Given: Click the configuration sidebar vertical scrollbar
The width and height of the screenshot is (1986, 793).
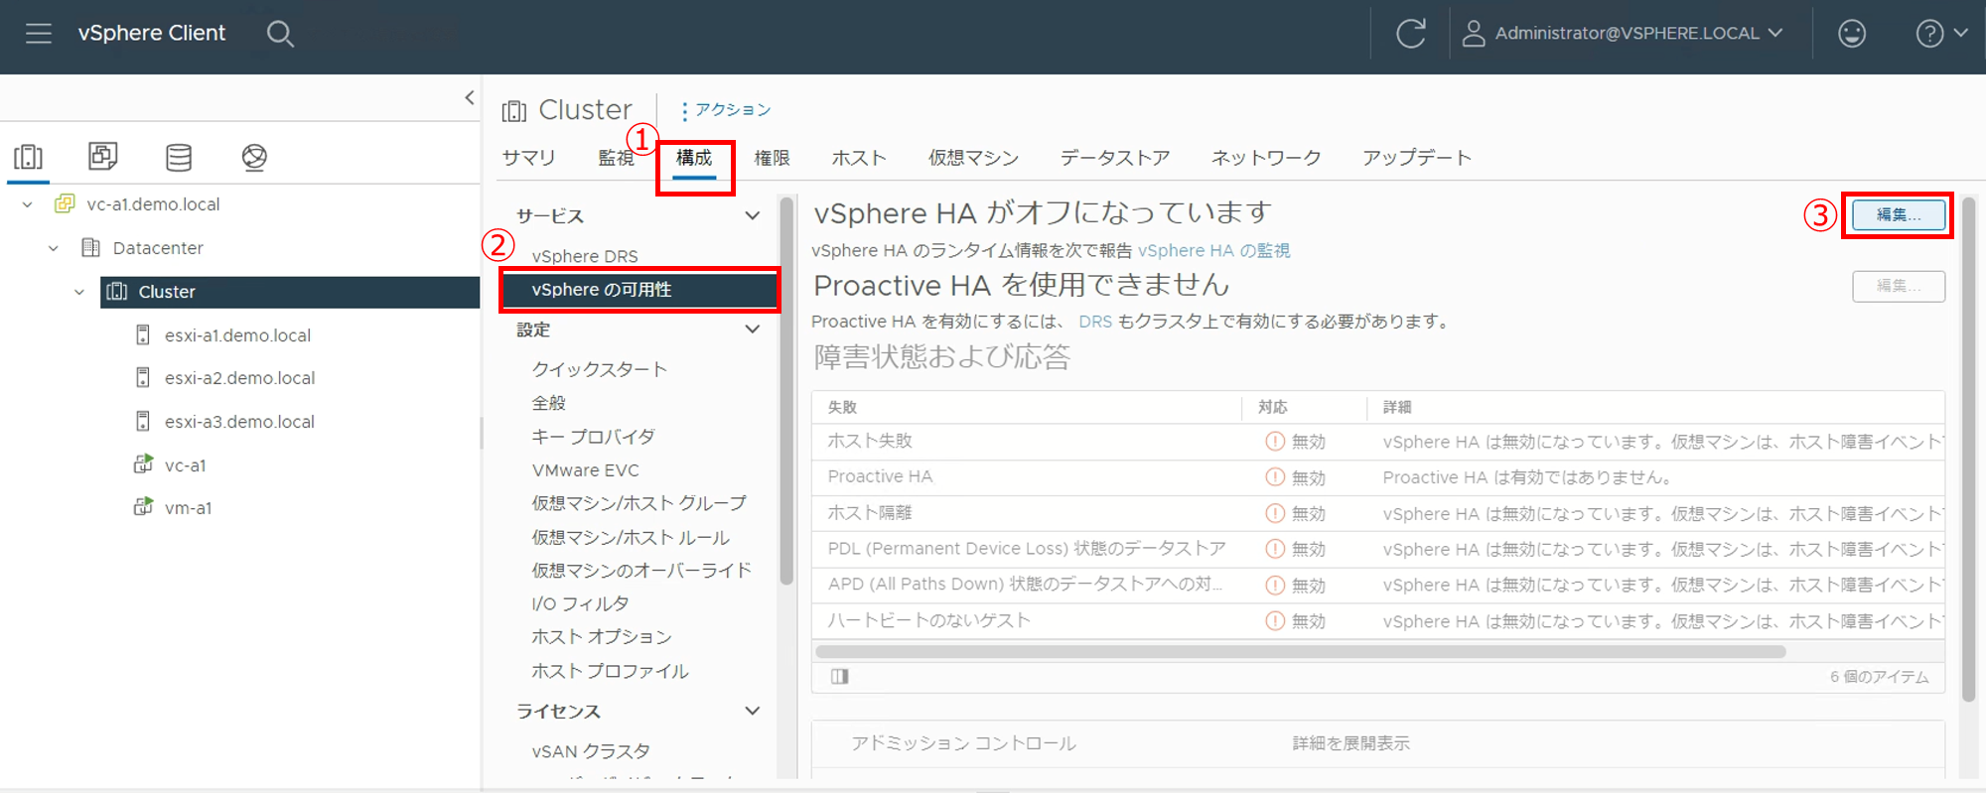Looking at the screenshot, I should [x=787, y=390].
